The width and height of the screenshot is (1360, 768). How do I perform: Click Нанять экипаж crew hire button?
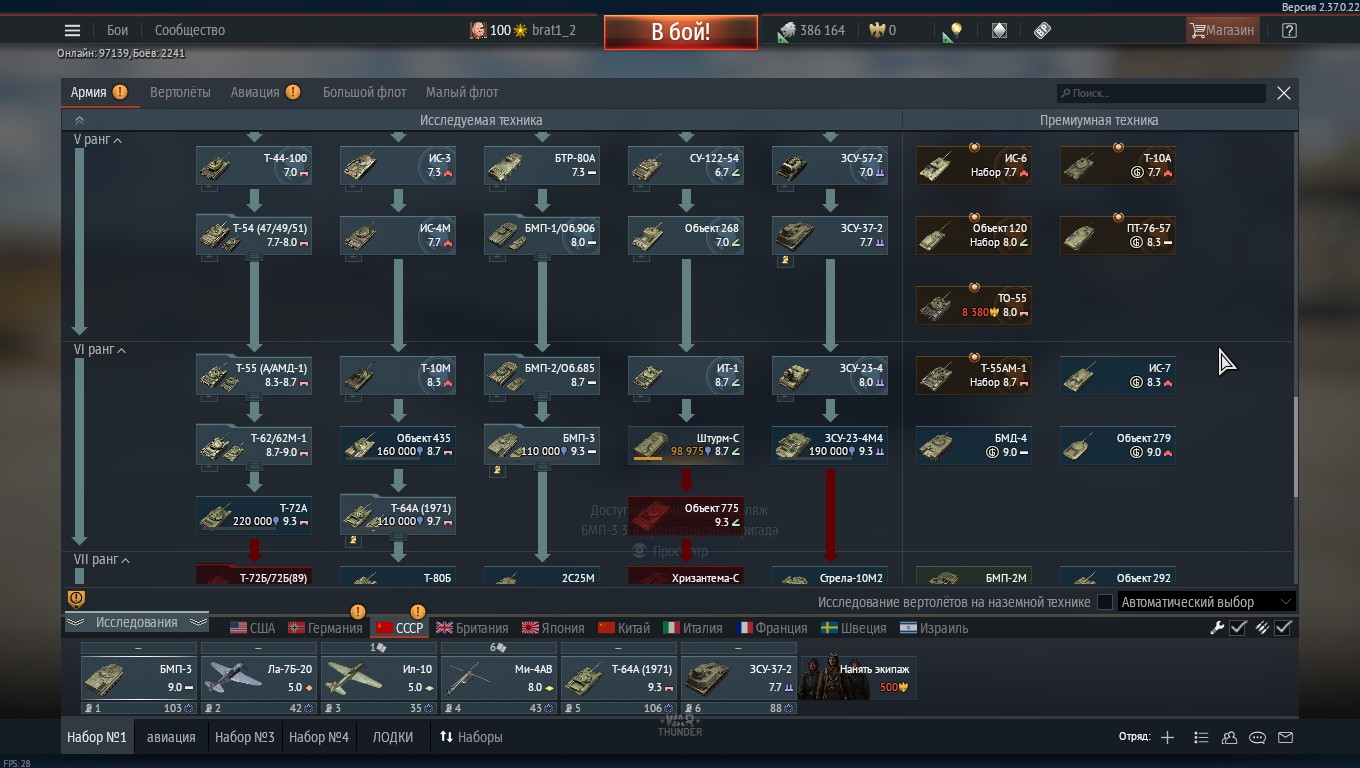click(x=858, y=678)
